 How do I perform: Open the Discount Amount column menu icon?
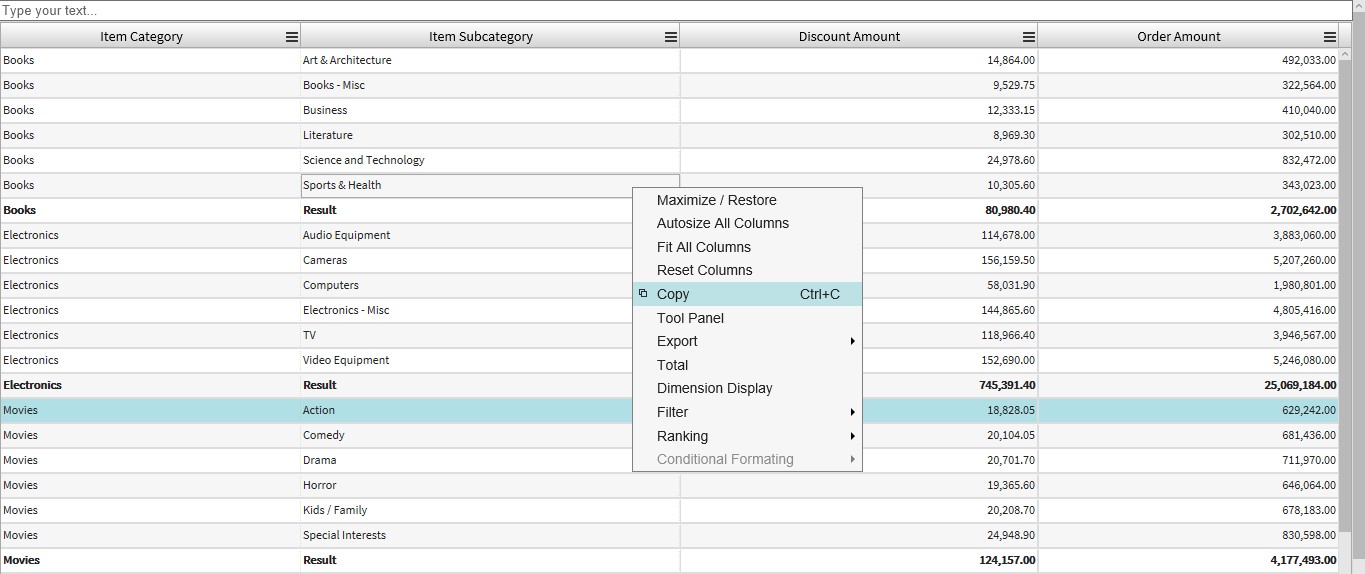pos(1029,37)
